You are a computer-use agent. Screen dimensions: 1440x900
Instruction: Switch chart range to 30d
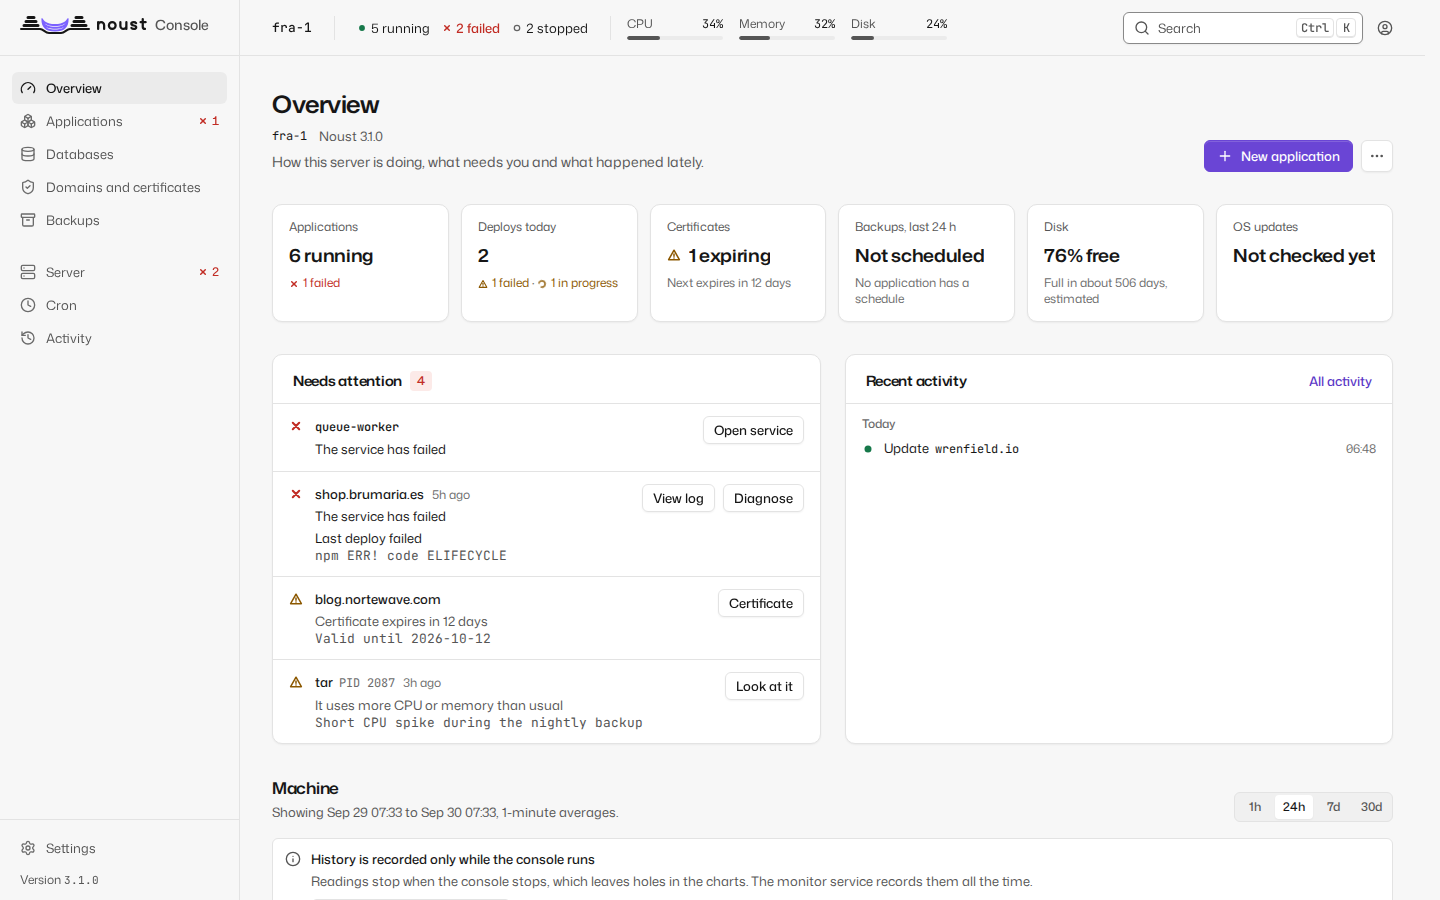click(x=1371, y=807)
